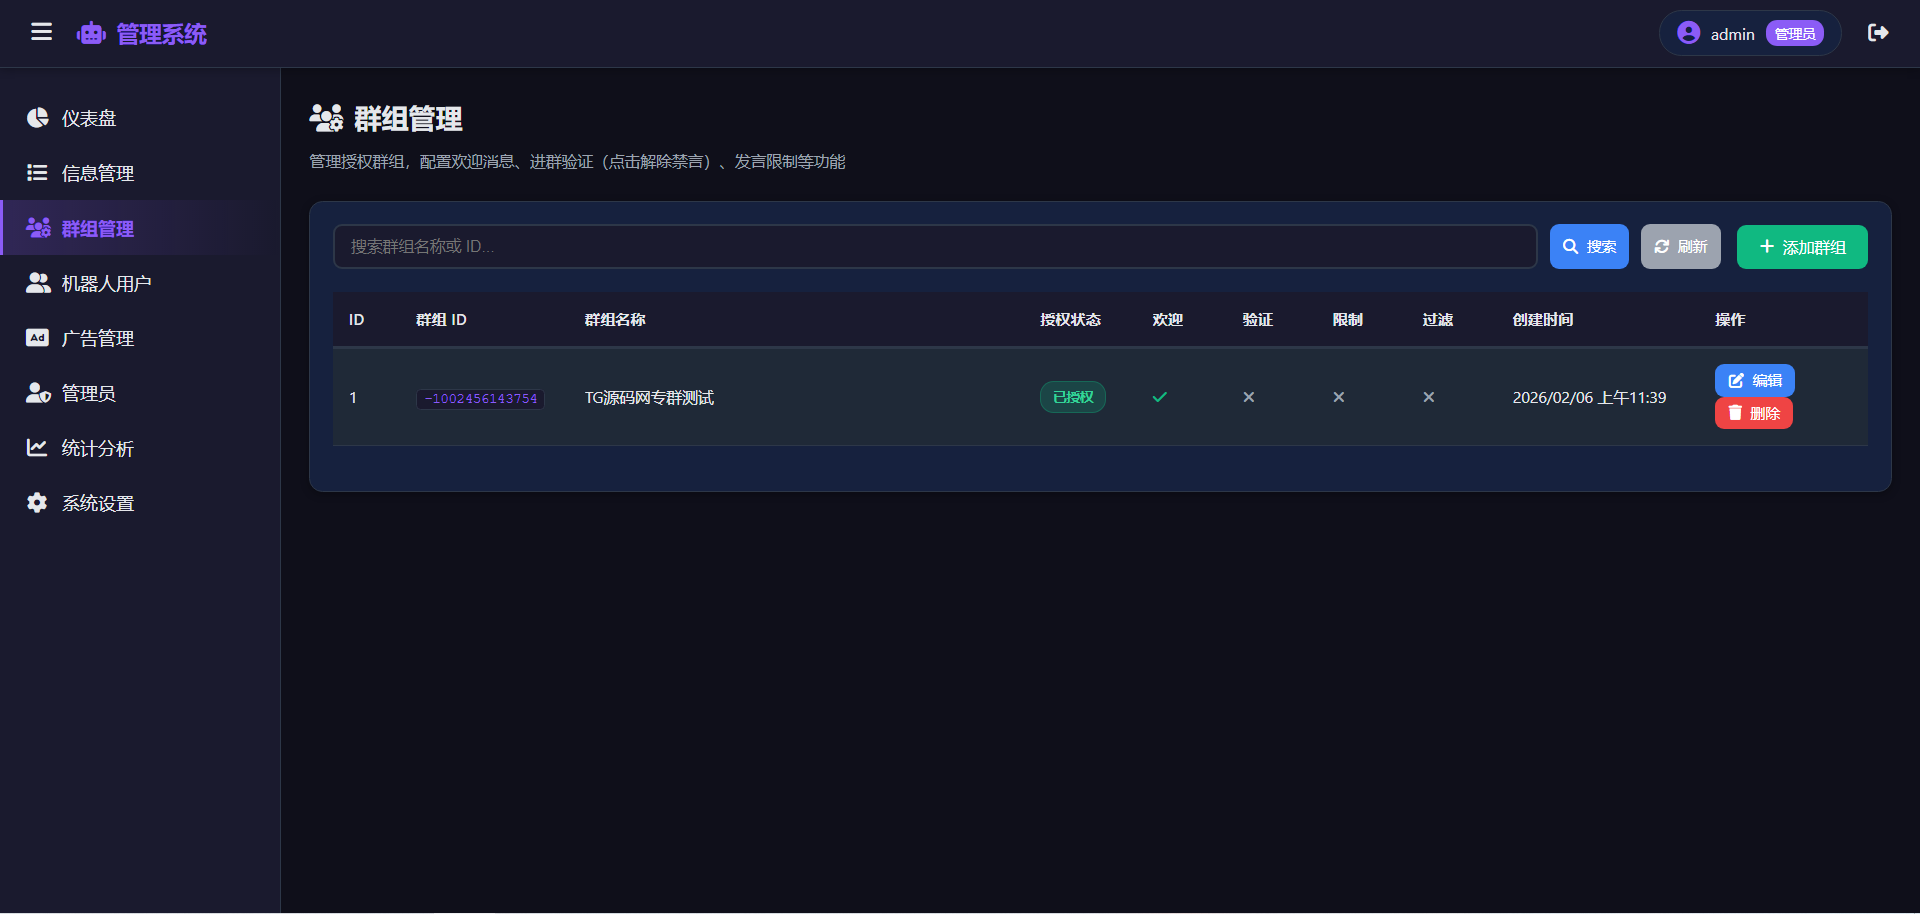Open 信息管理 in the sidebar
Screen dimensions: 1920x914
click(x=97, y=173)
